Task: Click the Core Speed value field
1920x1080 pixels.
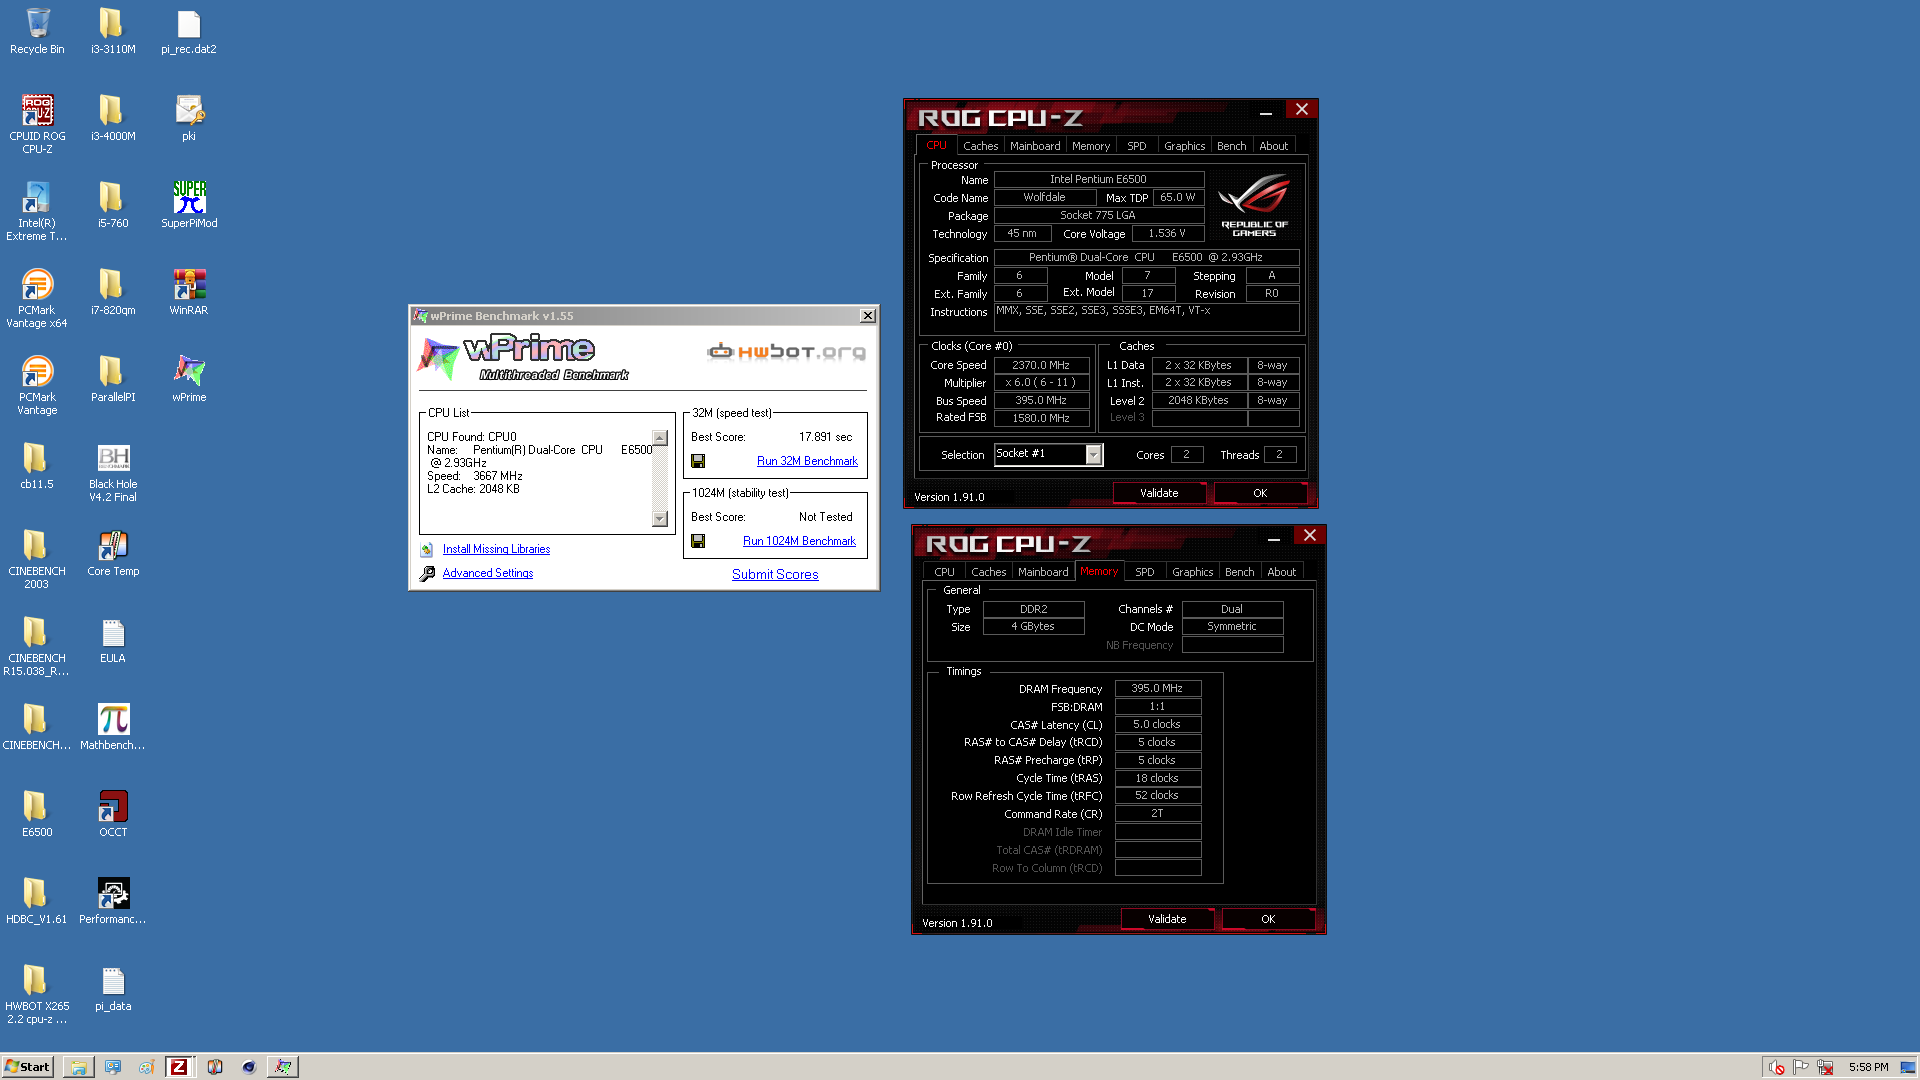Action: click(x=1041, y=366)
